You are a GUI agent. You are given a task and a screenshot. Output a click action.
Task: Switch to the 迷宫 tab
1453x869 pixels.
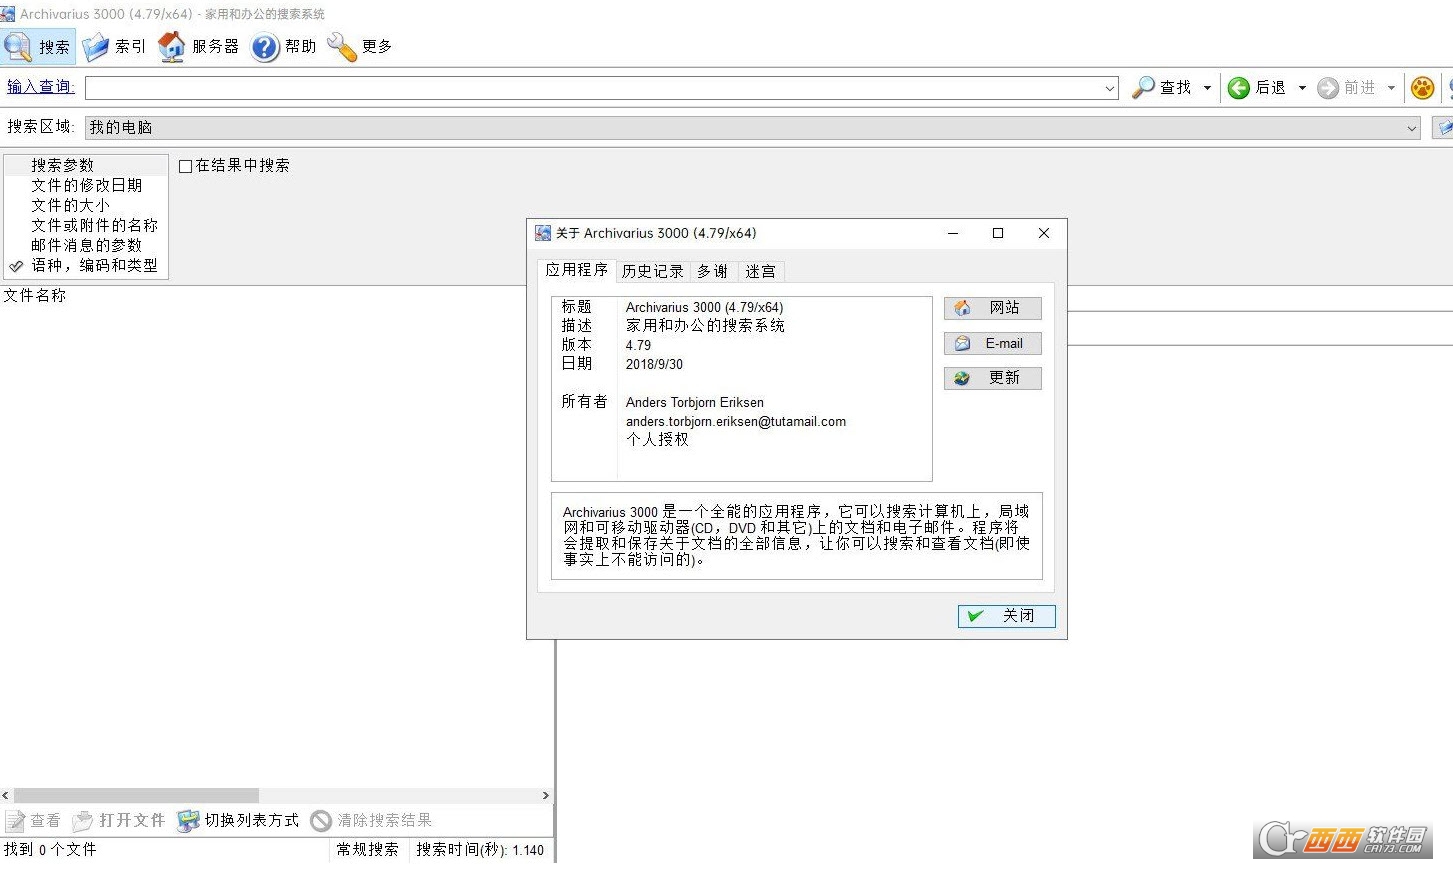[x=760, y=271]
